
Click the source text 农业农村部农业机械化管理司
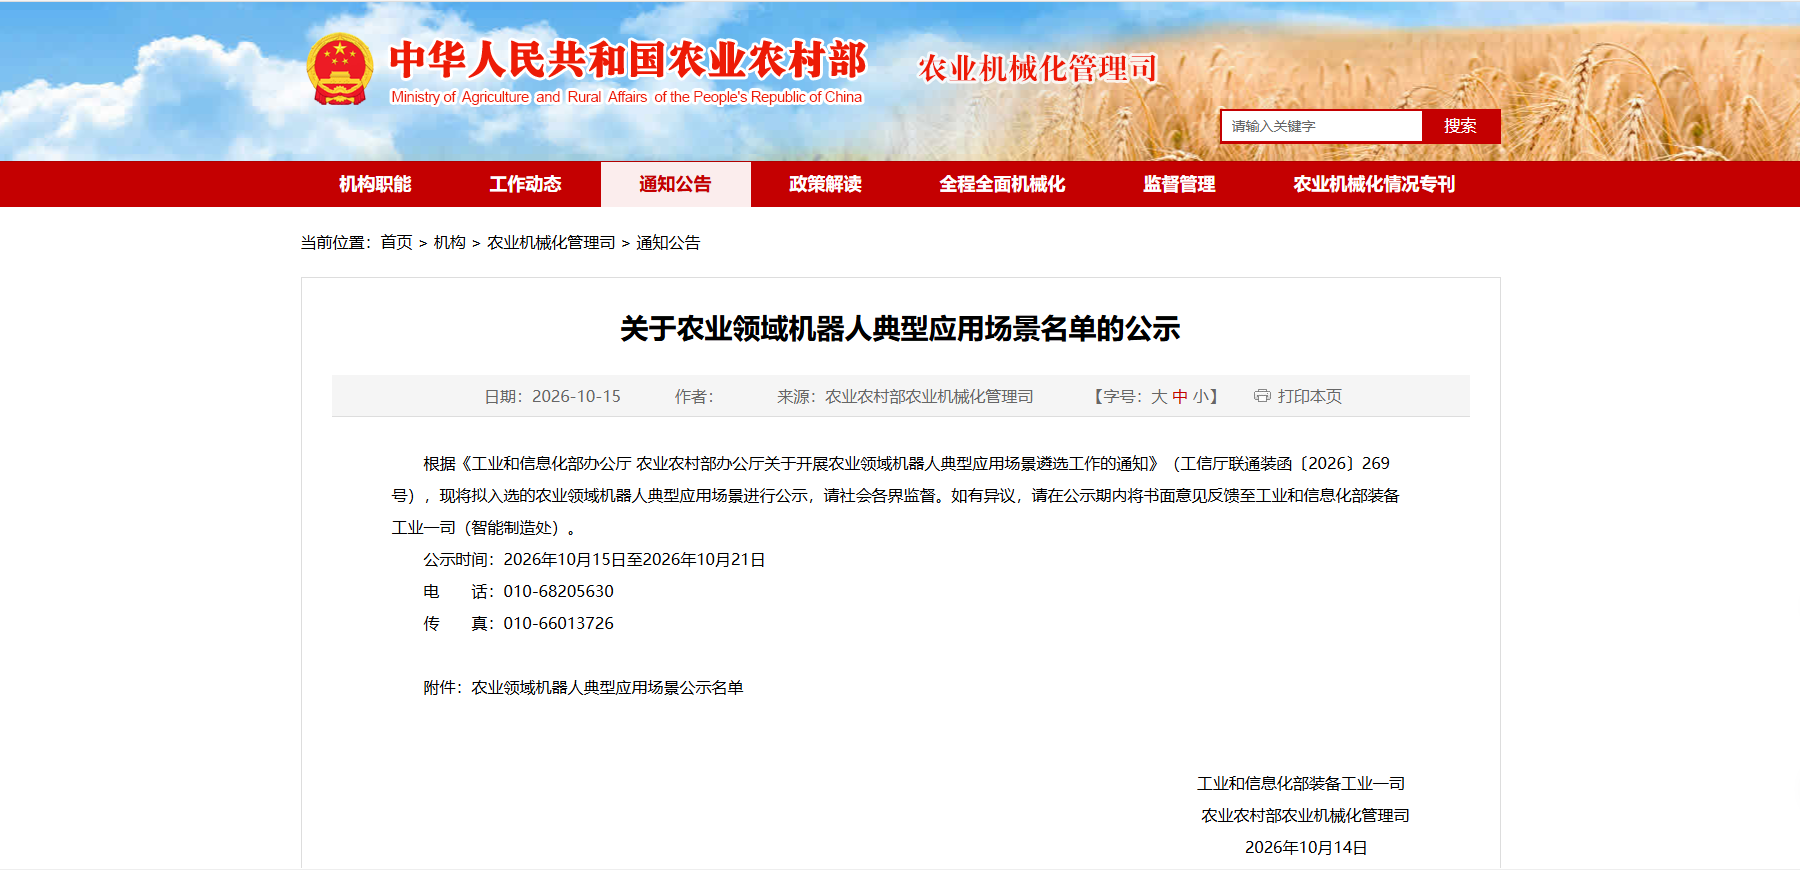click(x=929, y=397)
